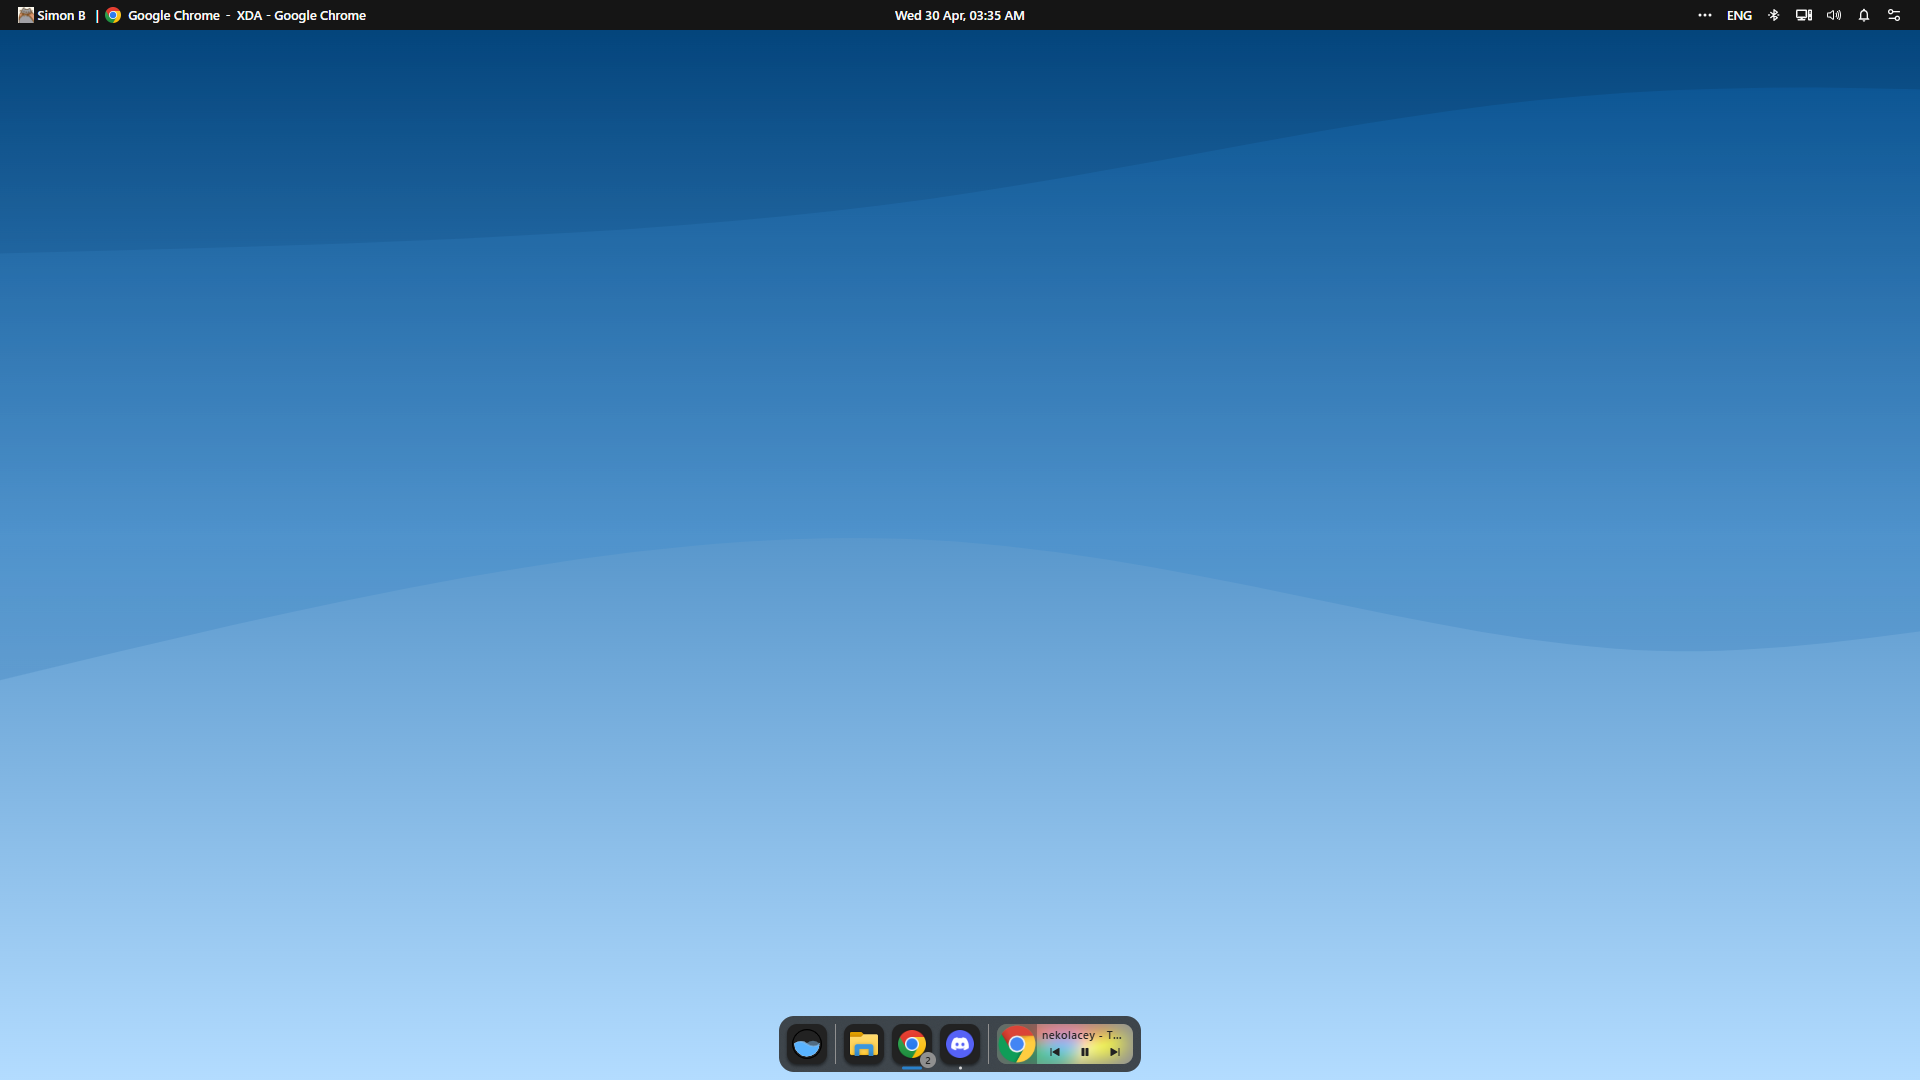Launch the blue water-circle app from the dock
This screenshot has width=1920, height=1080.
[807, 1044]
